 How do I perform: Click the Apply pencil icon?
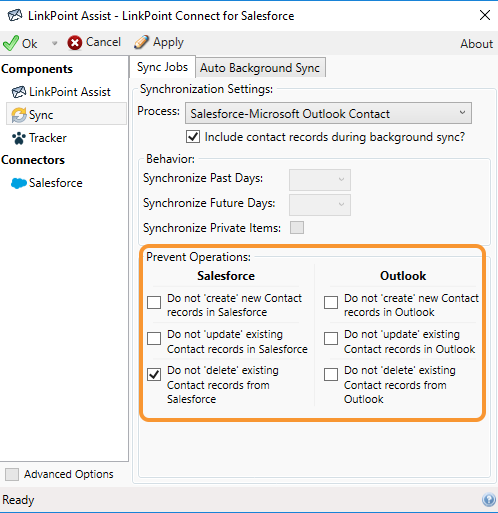coord(141,42)
